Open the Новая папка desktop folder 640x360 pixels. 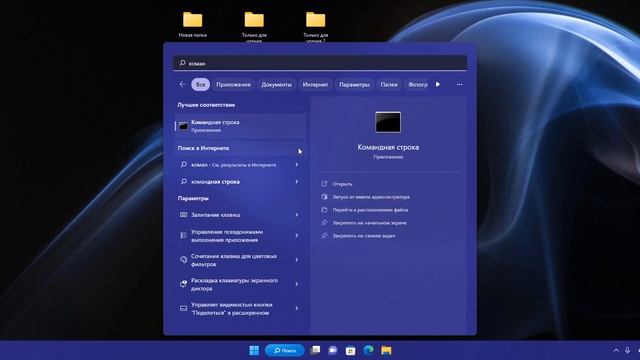(193, 24)
